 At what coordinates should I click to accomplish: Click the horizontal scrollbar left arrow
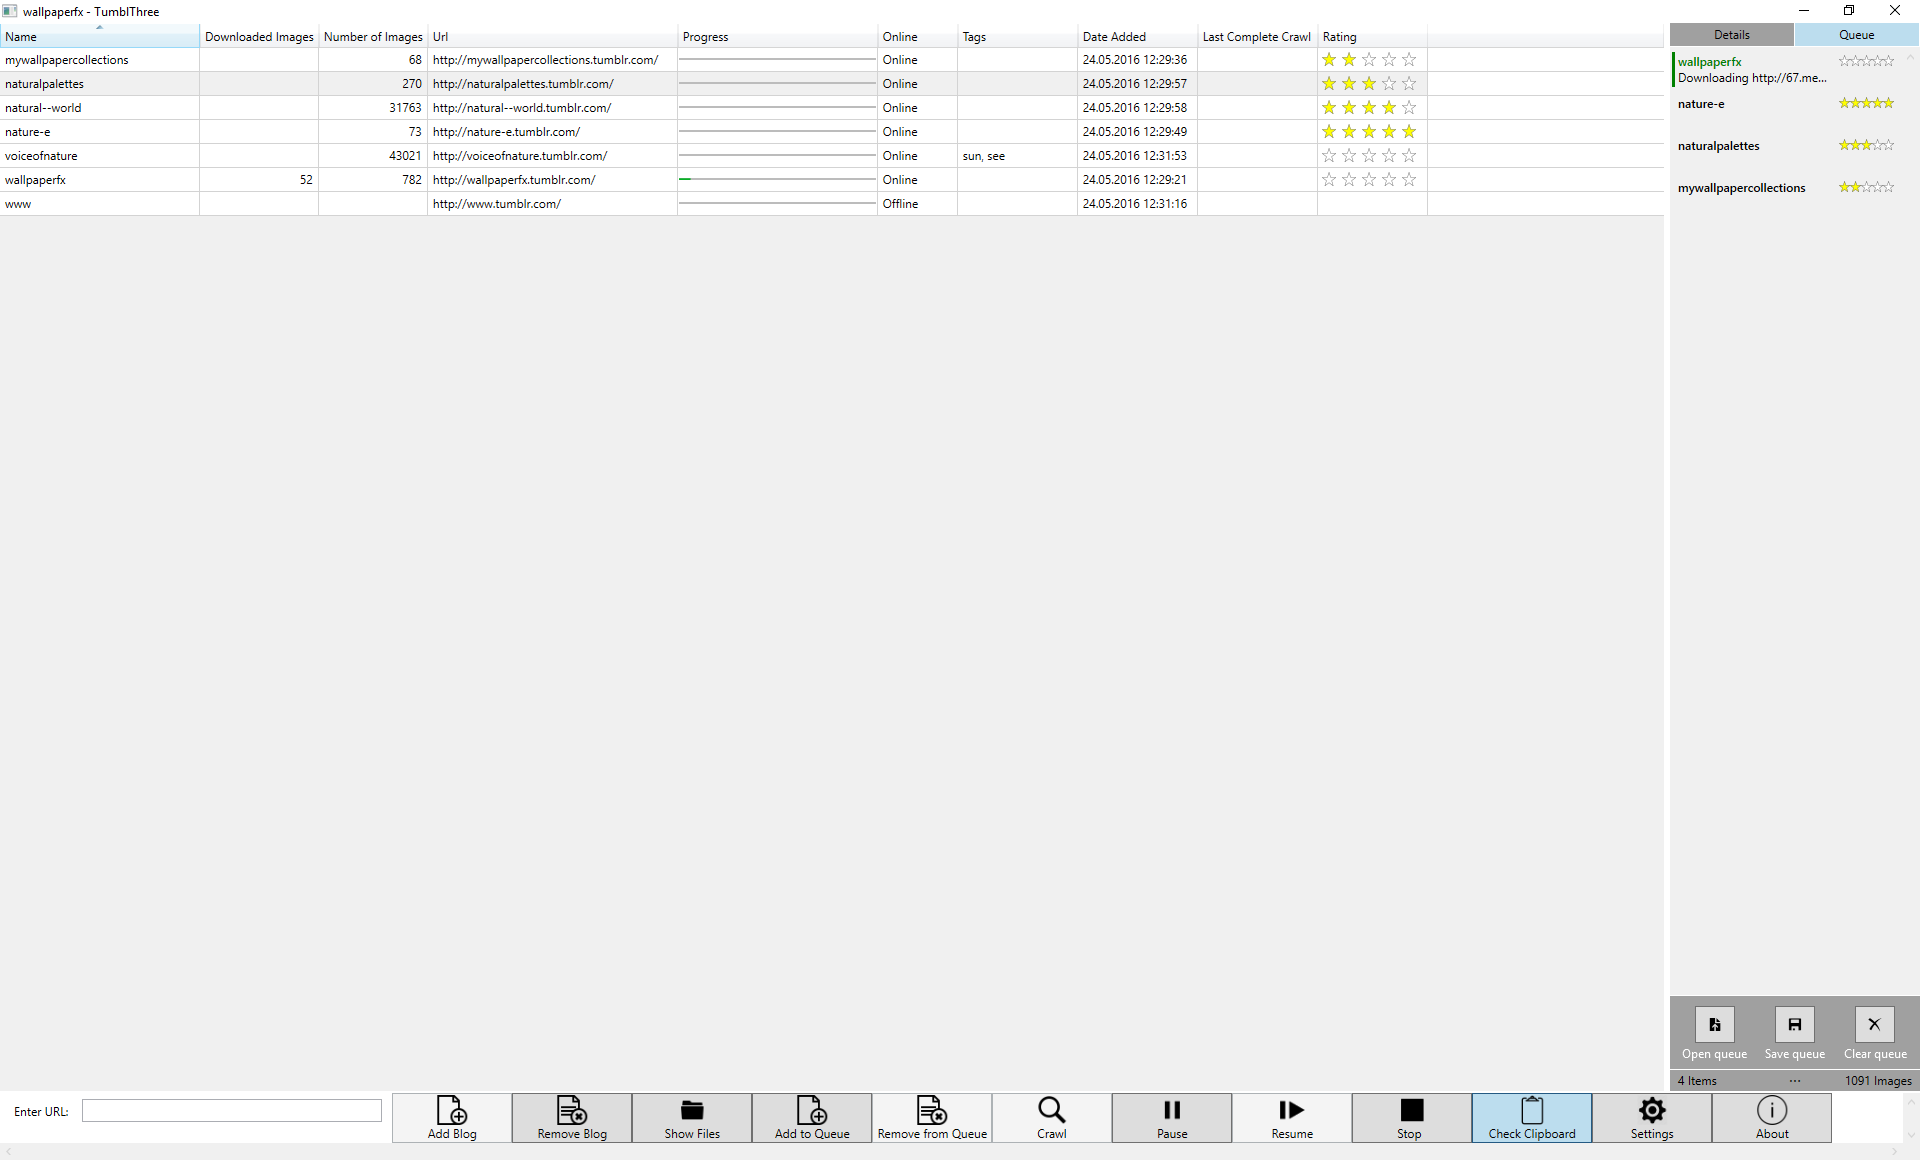(x=7, y=1152)
